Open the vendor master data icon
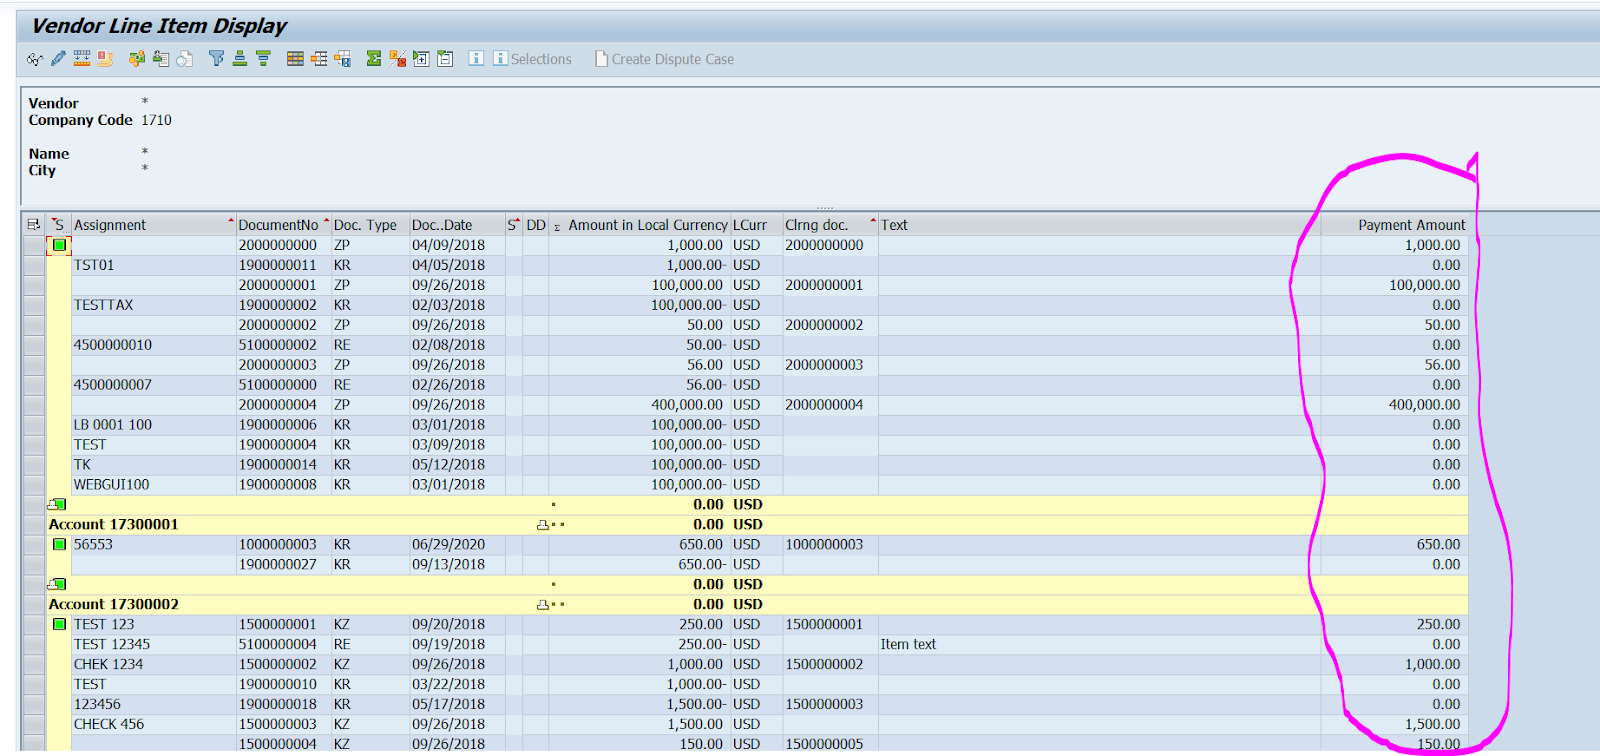Screen dimensions: 1600x756 coord(161,59)
